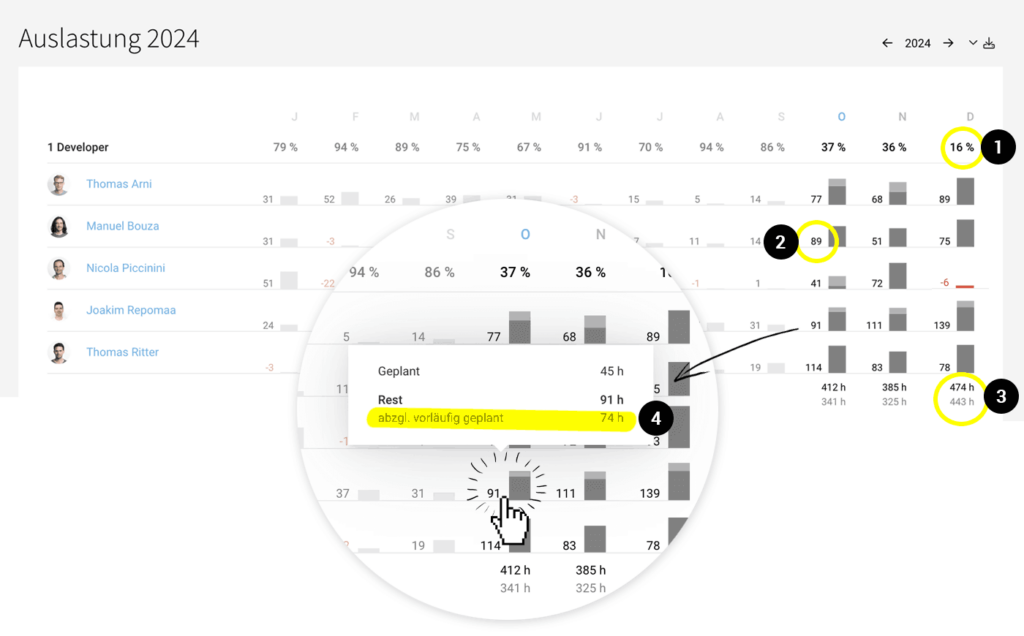Select the December column header 'D'
The width and height of the screenshot is (1024, 636).
[970, 117]
